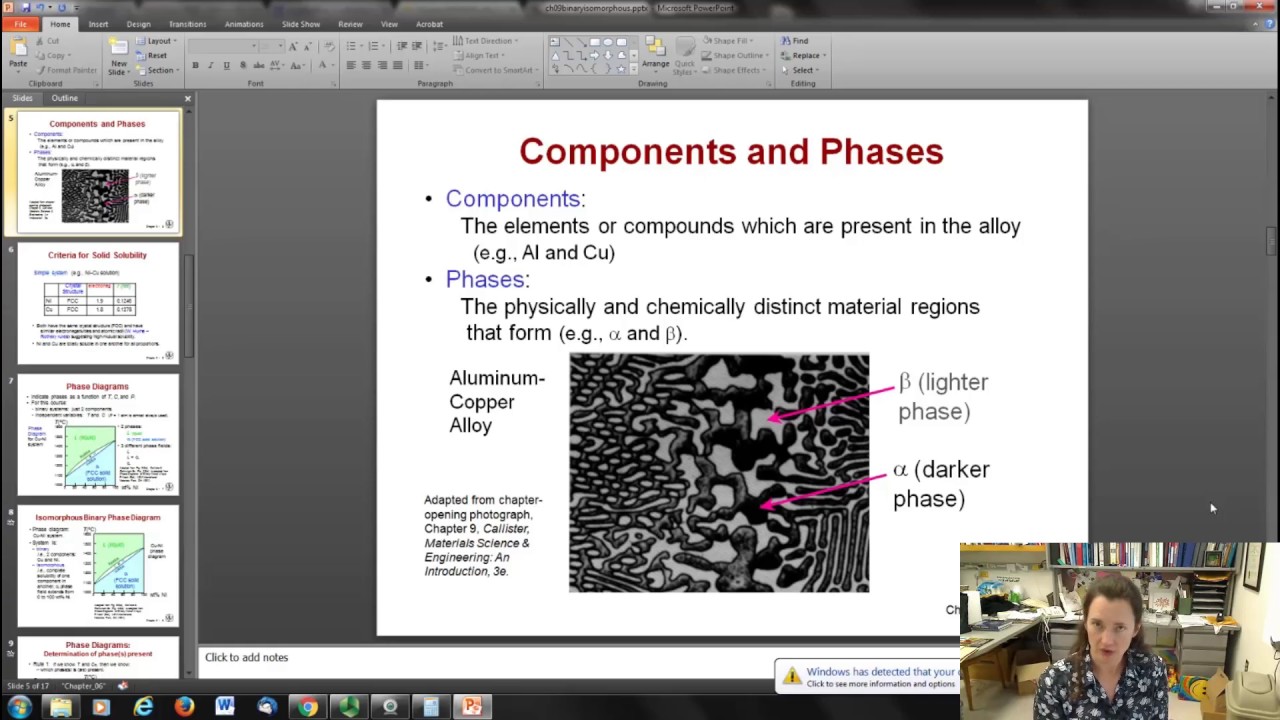This screenshot has width=1280, height=720.
Task: Toggle Italic formatting
Action: [x=211, y=66]
